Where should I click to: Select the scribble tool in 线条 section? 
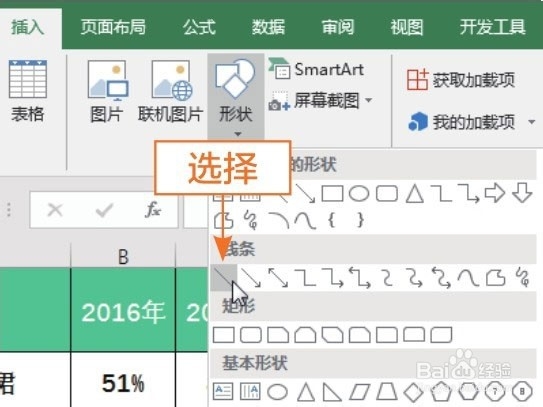(x=523, y=278)
